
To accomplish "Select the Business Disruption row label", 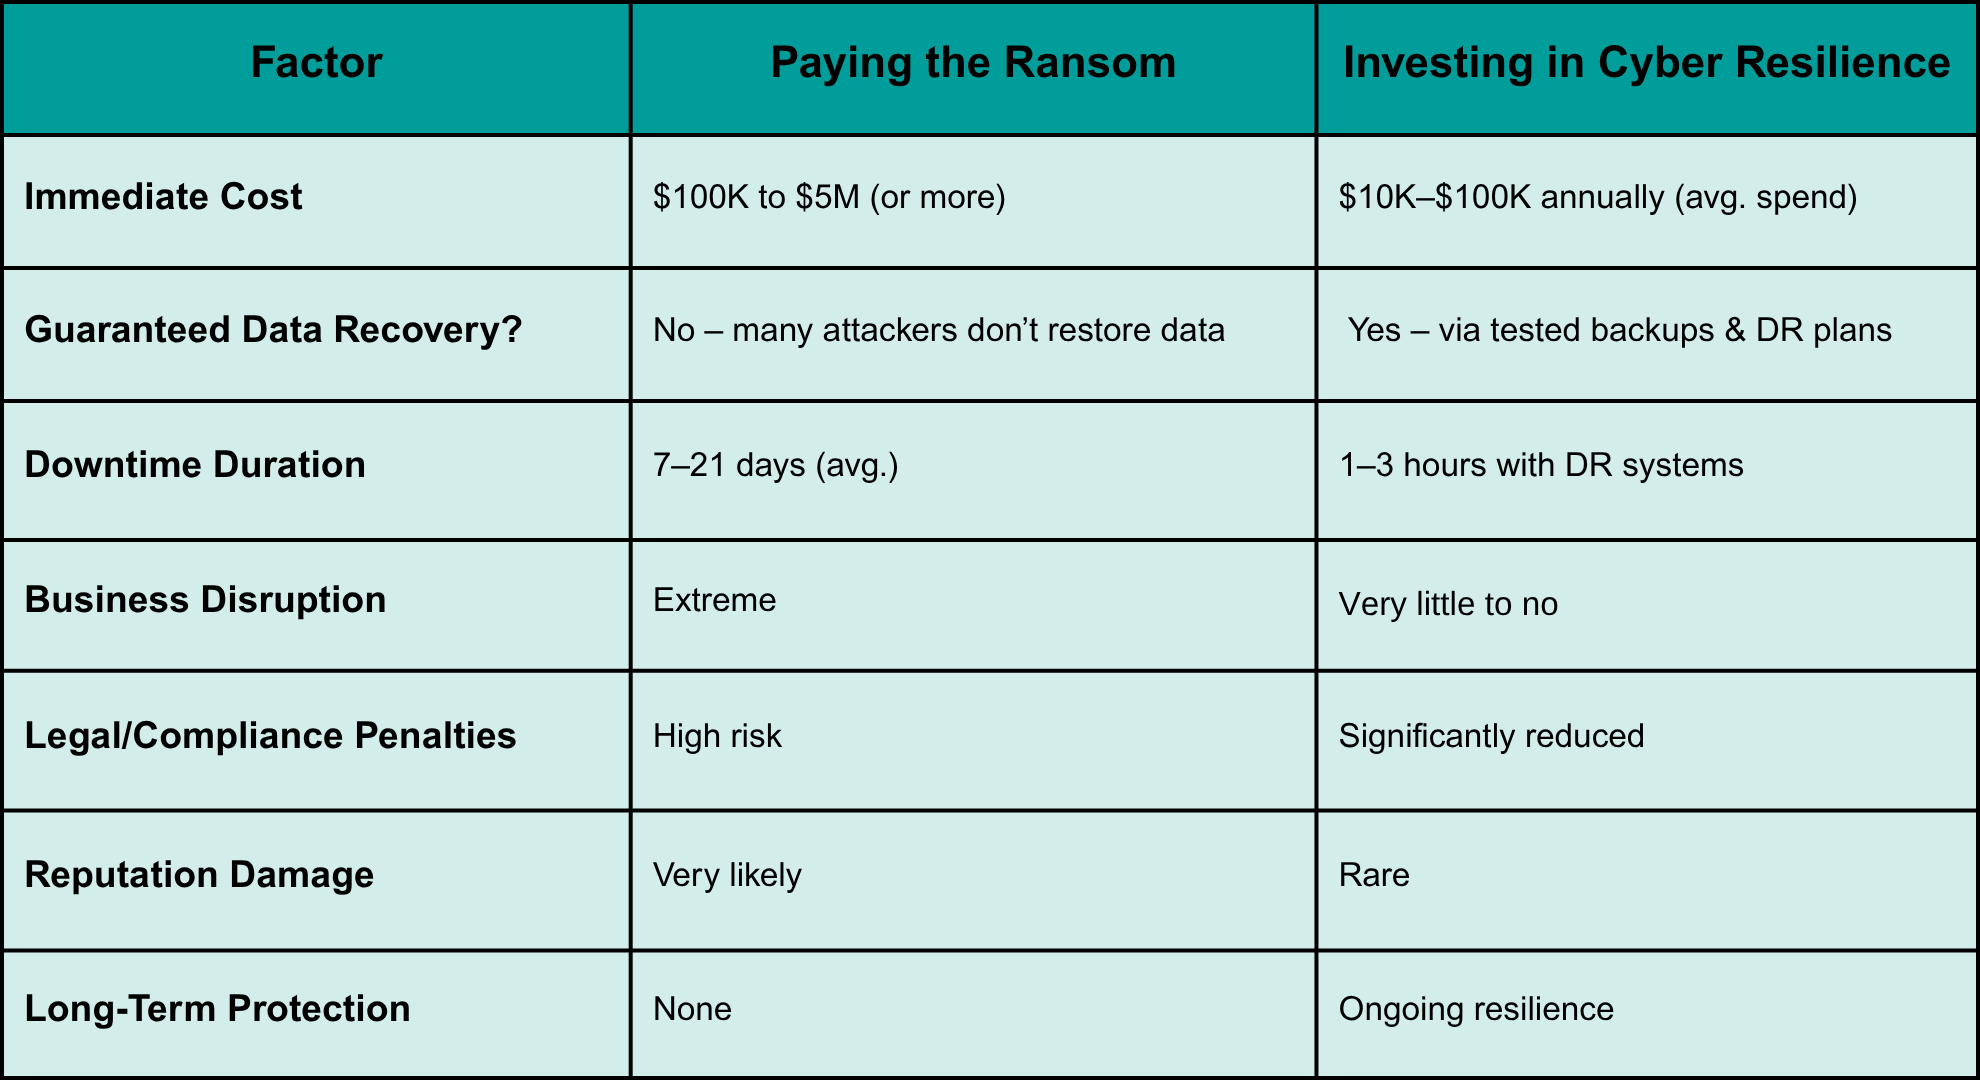I will click(205, 600).
